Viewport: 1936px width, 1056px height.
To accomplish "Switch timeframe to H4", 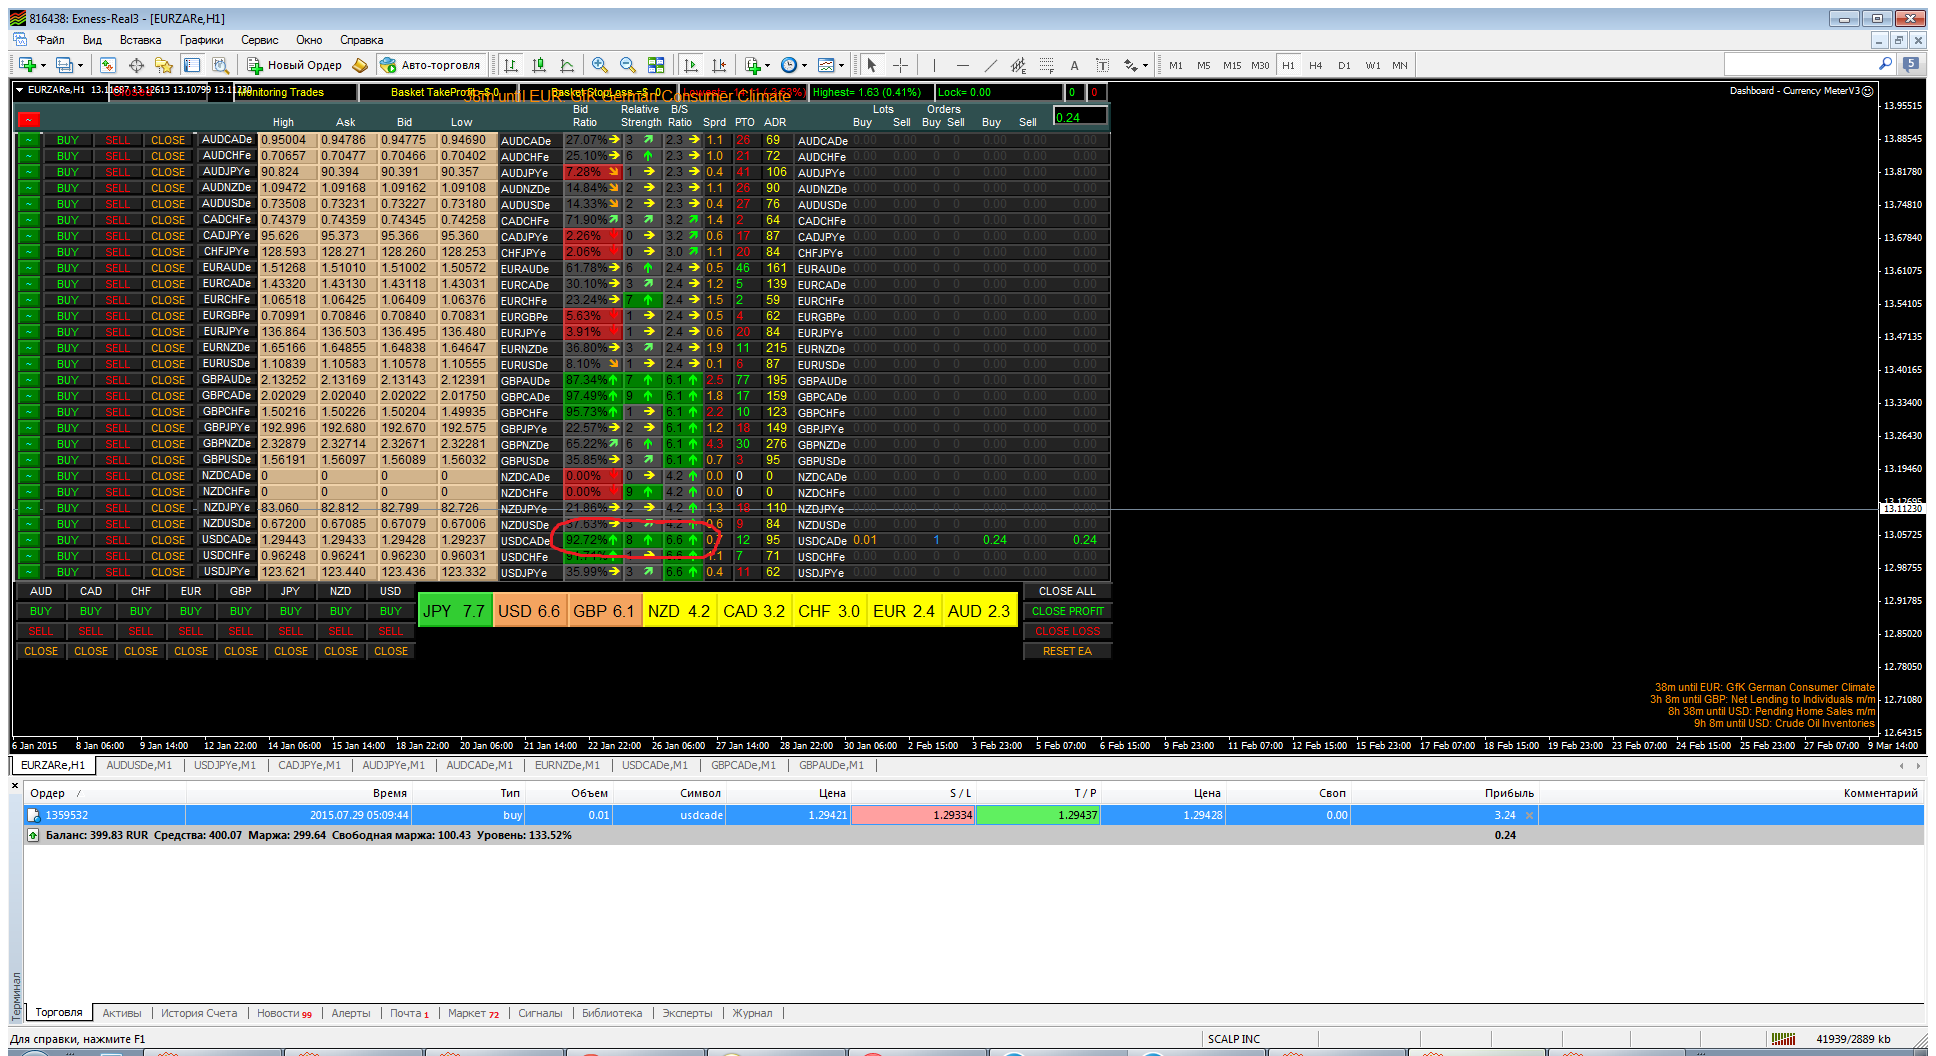I will [1316, 65].
